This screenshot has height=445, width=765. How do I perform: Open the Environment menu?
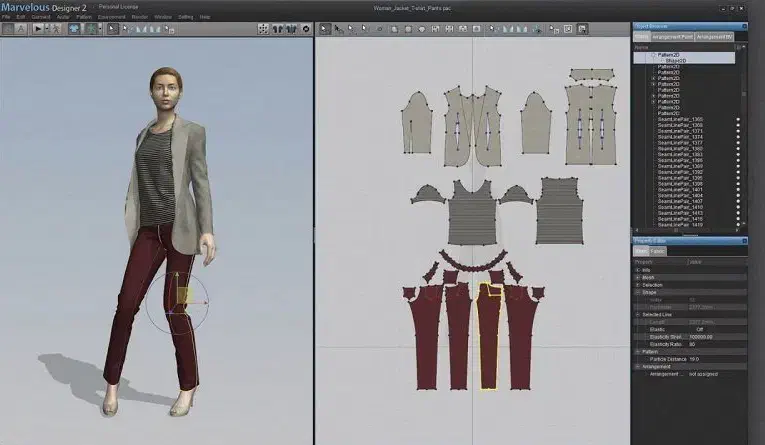pos(112,17)
